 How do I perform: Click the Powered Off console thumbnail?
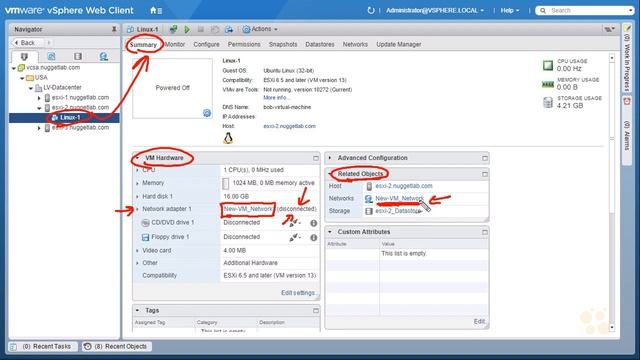(172, 88)
